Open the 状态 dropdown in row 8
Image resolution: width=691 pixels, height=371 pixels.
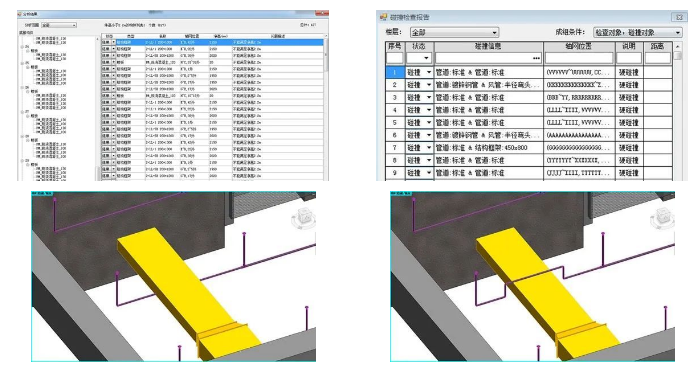pyautogui.click(x=428, y=160)
